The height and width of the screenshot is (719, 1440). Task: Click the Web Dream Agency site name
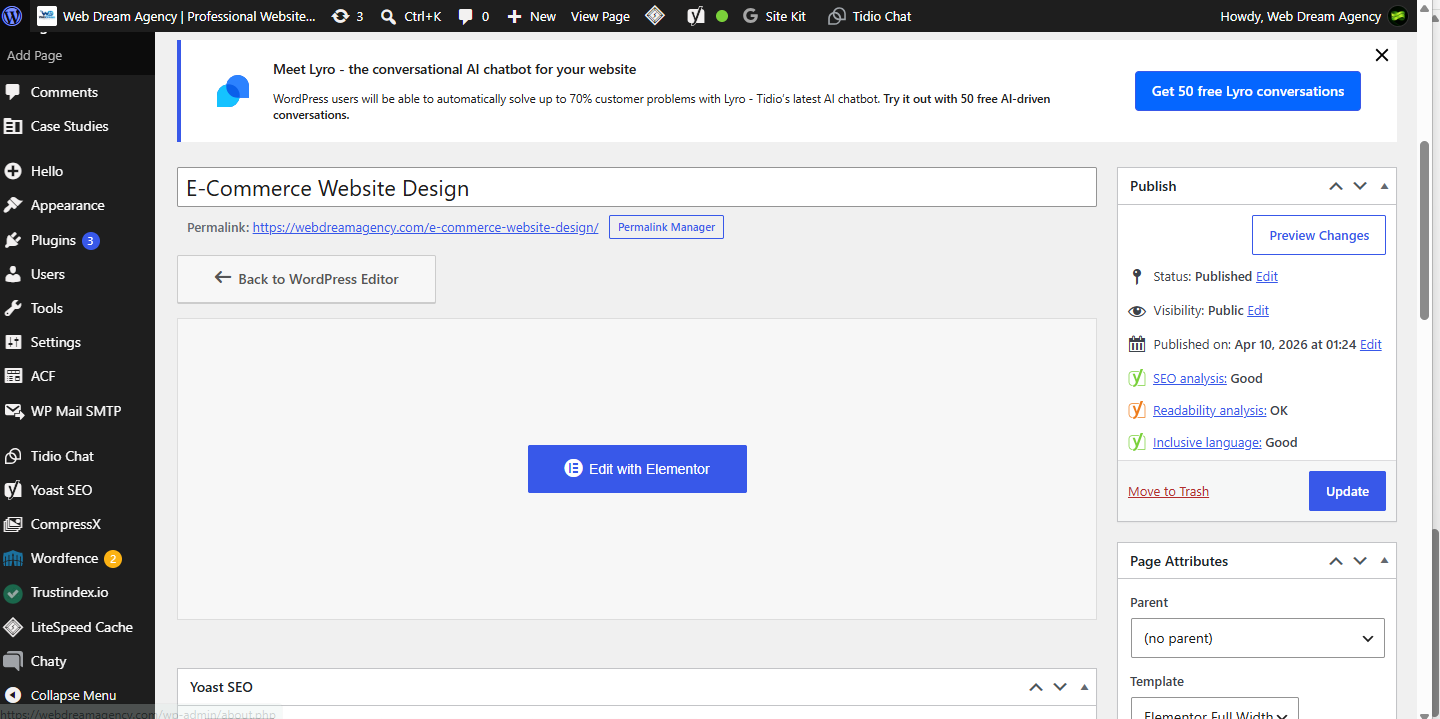177,16
